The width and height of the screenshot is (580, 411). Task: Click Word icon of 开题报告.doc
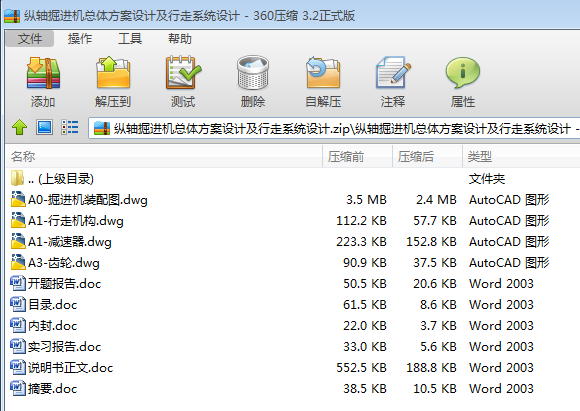(18, 283)
